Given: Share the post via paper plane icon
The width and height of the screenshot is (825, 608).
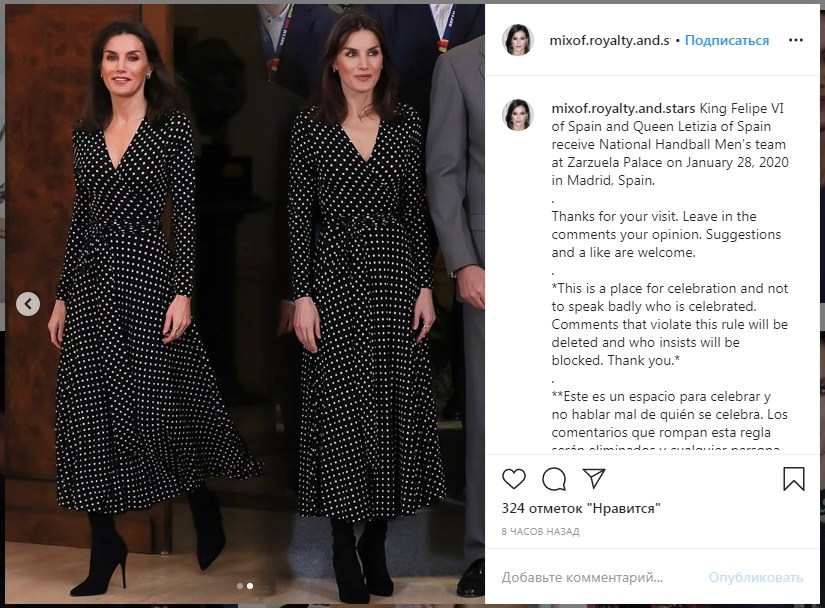Looking at the screenshot, I should [594, 478].
